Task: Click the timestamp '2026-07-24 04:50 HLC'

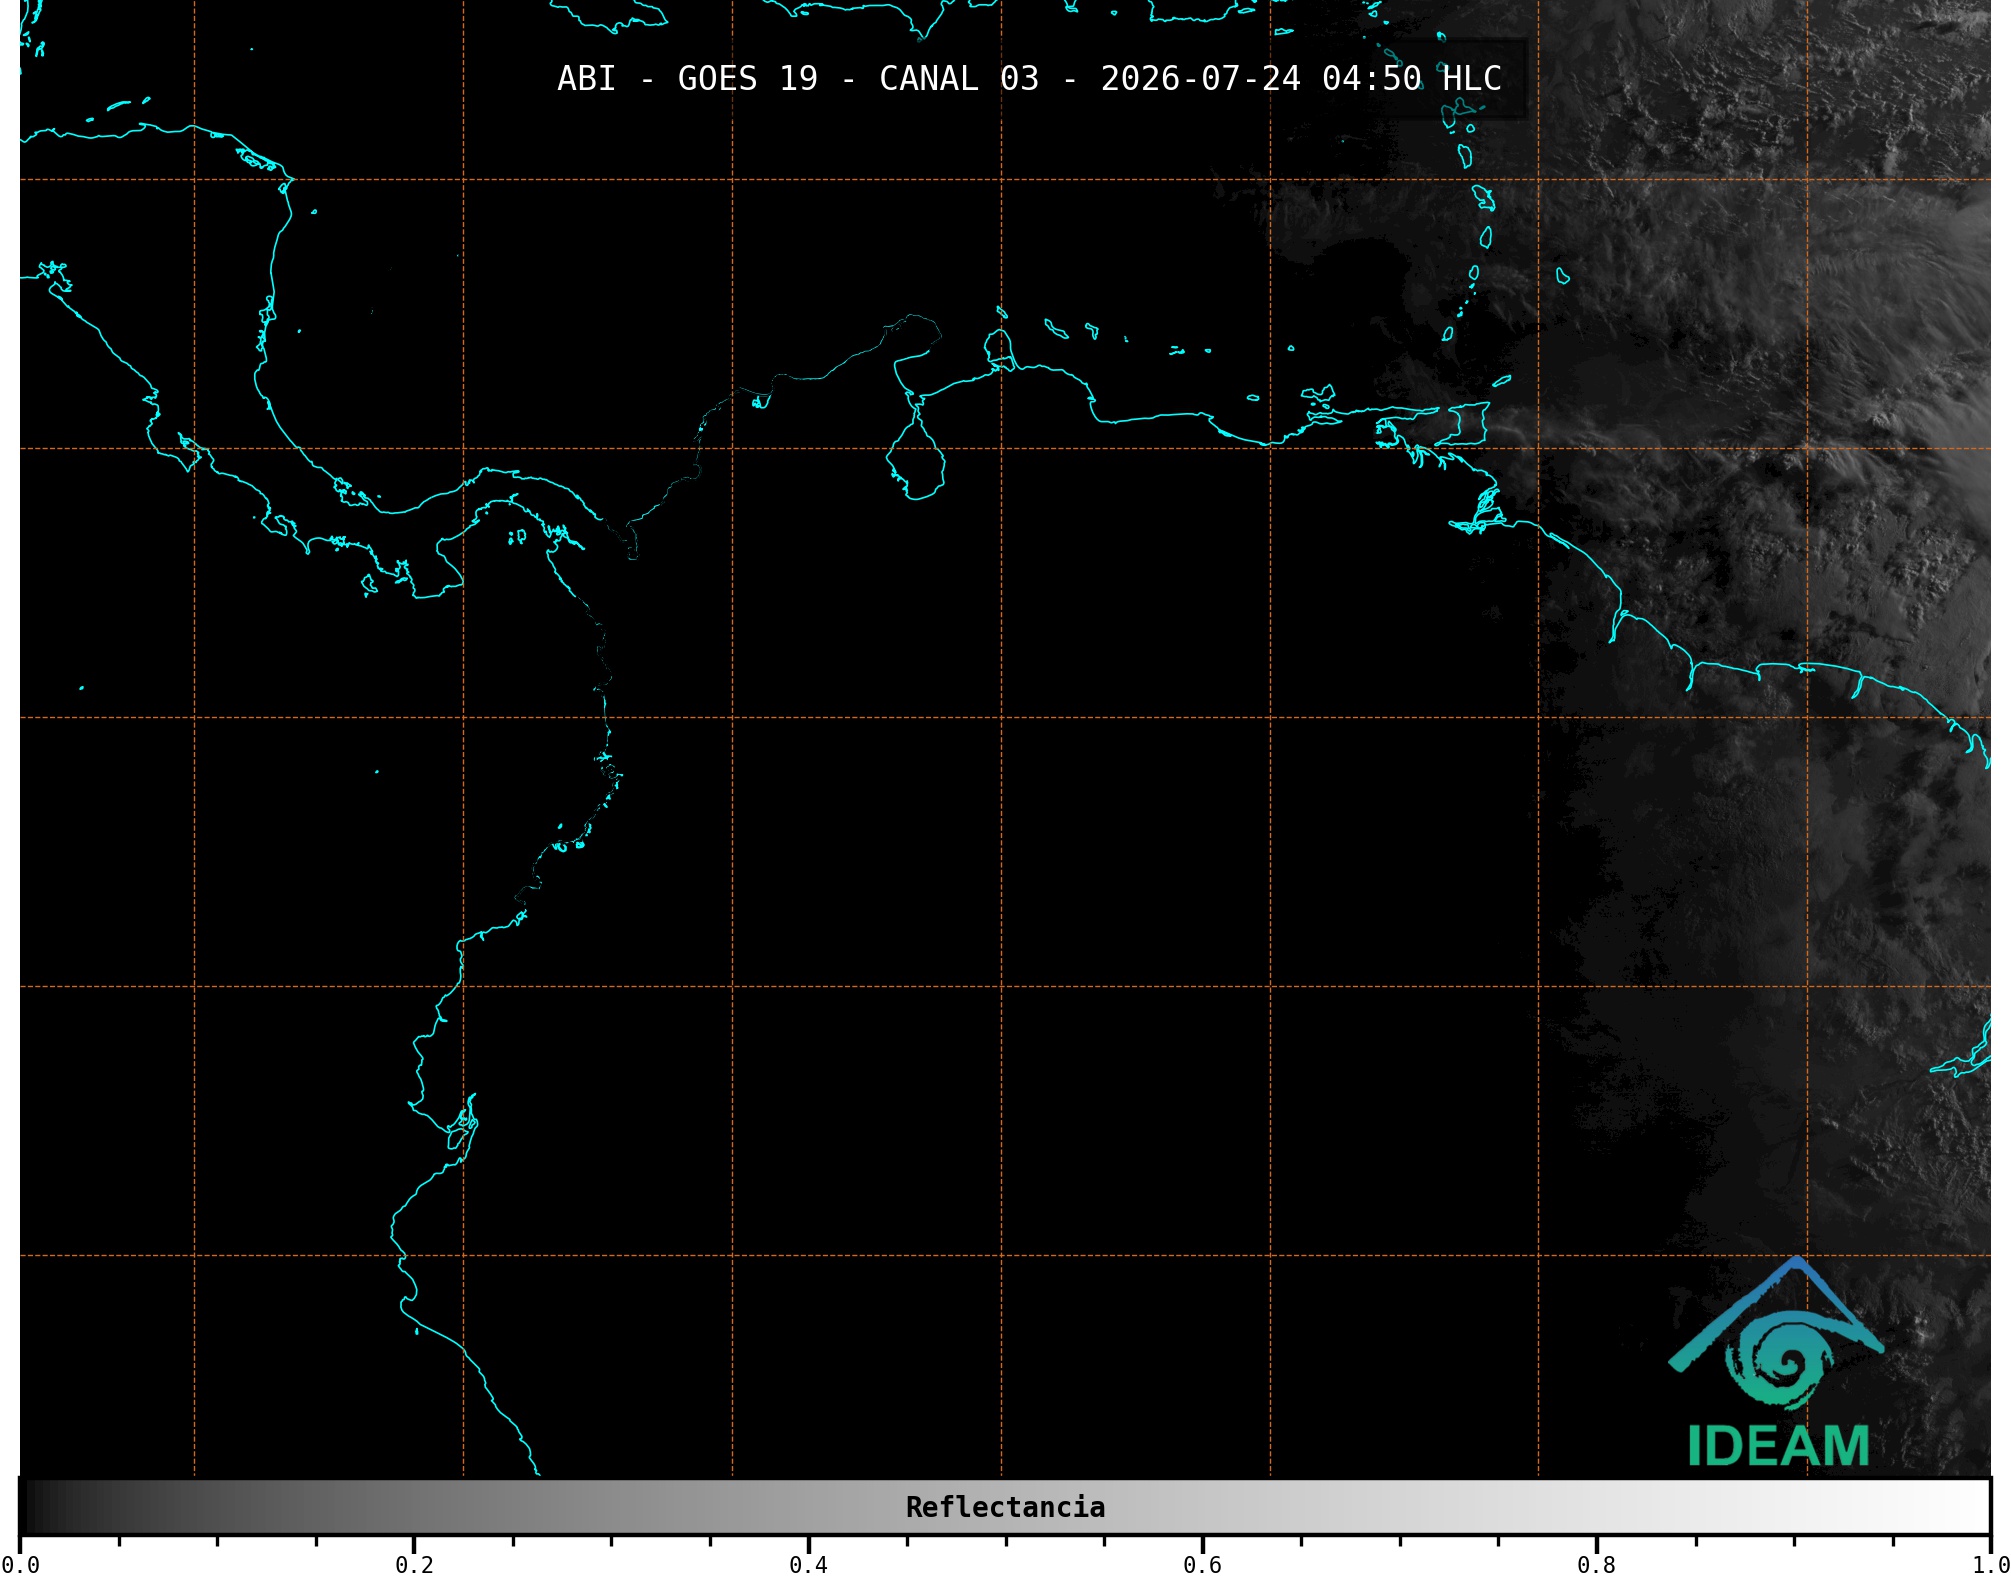Action: pos(1301,78)
